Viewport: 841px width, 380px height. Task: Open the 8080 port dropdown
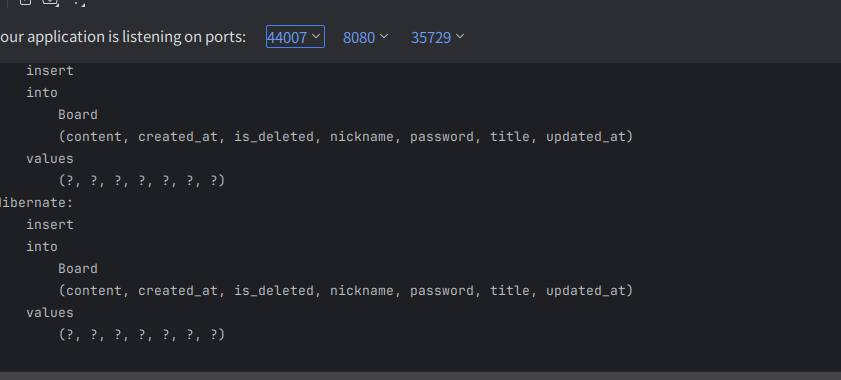click(365, 37)
